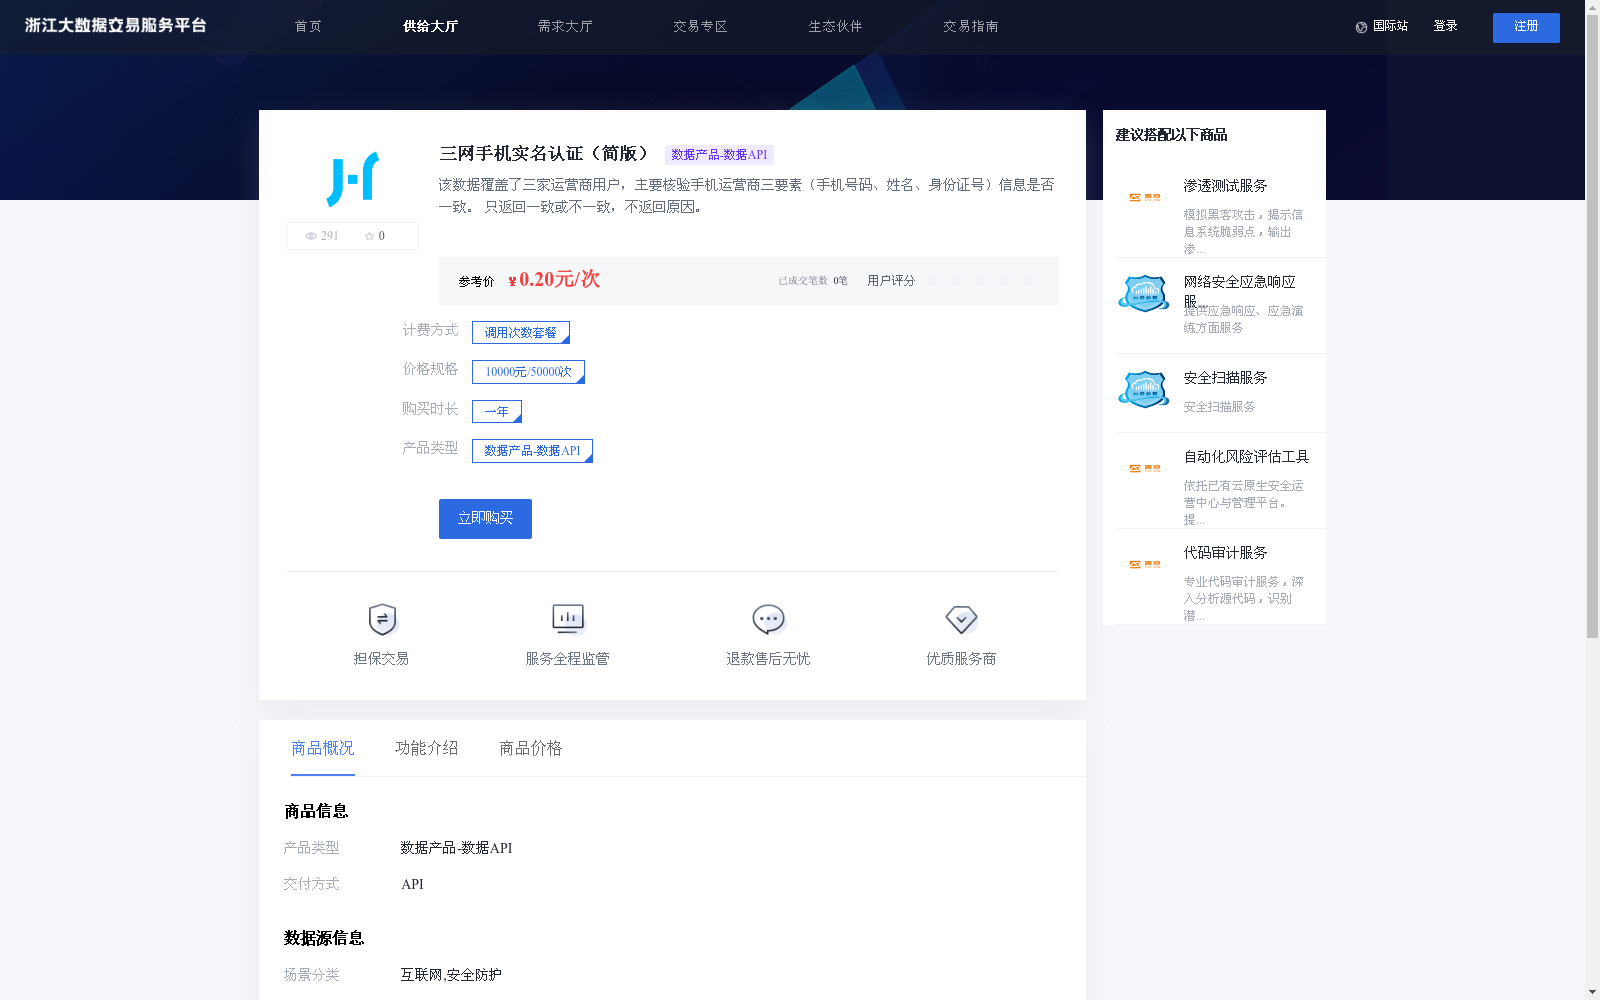Open the 生态伙伴 nav item
The height and width of the screenshot is (1000, 1600).
[x=835, y=27]
